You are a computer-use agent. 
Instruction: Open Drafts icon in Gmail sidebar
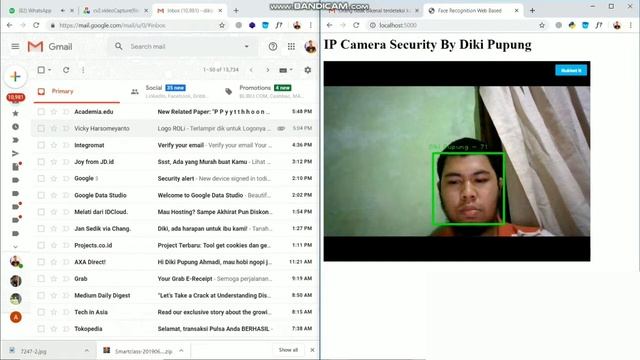click(16, 167)
